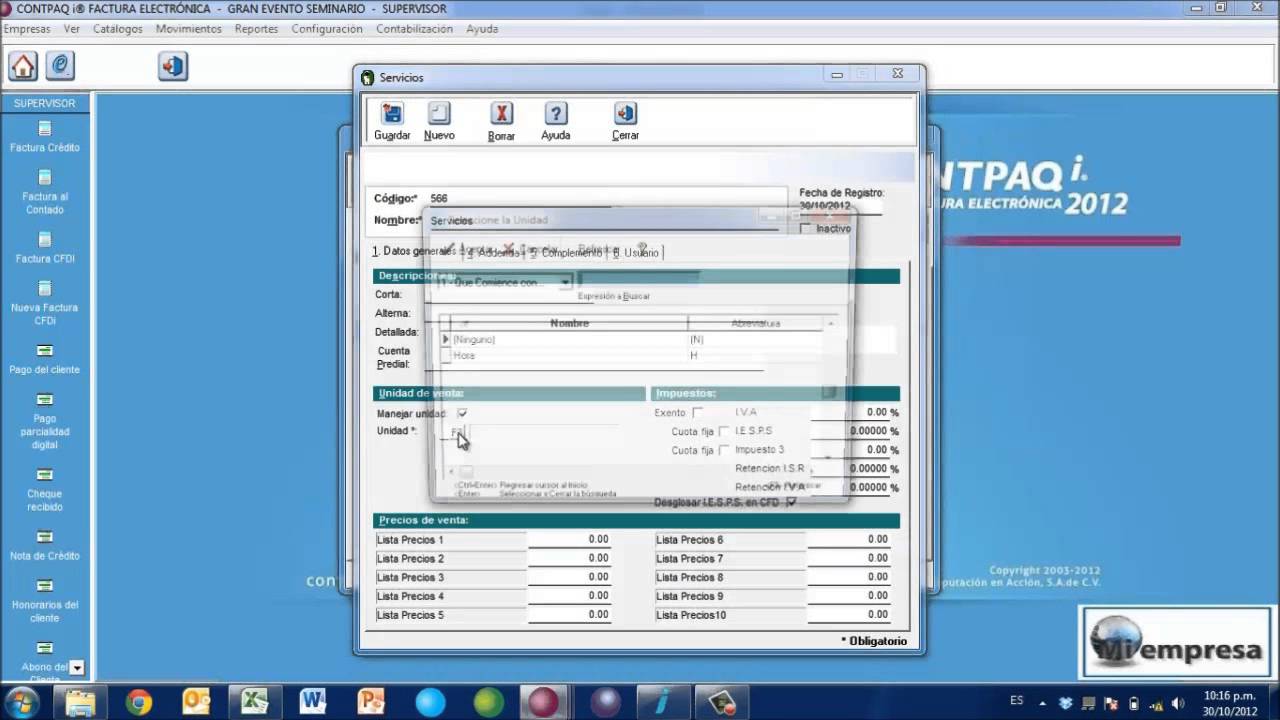Open Factura CFDI from the sidebar
Viewport: 1280px width, 720px height.
[45, 248]
